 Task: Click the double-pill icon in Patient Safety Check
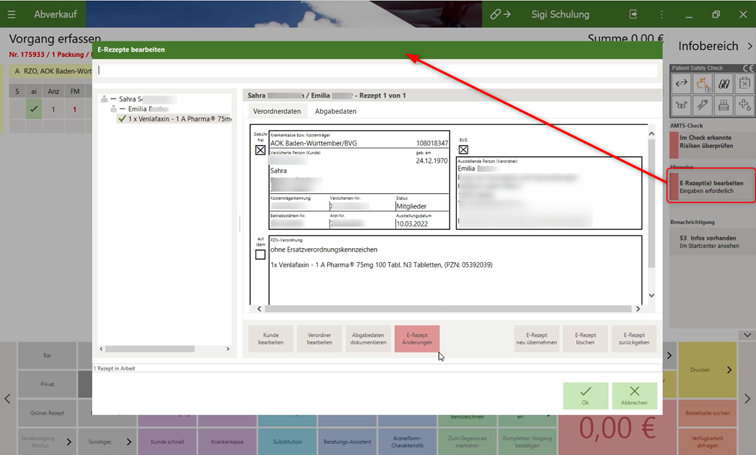724,84
